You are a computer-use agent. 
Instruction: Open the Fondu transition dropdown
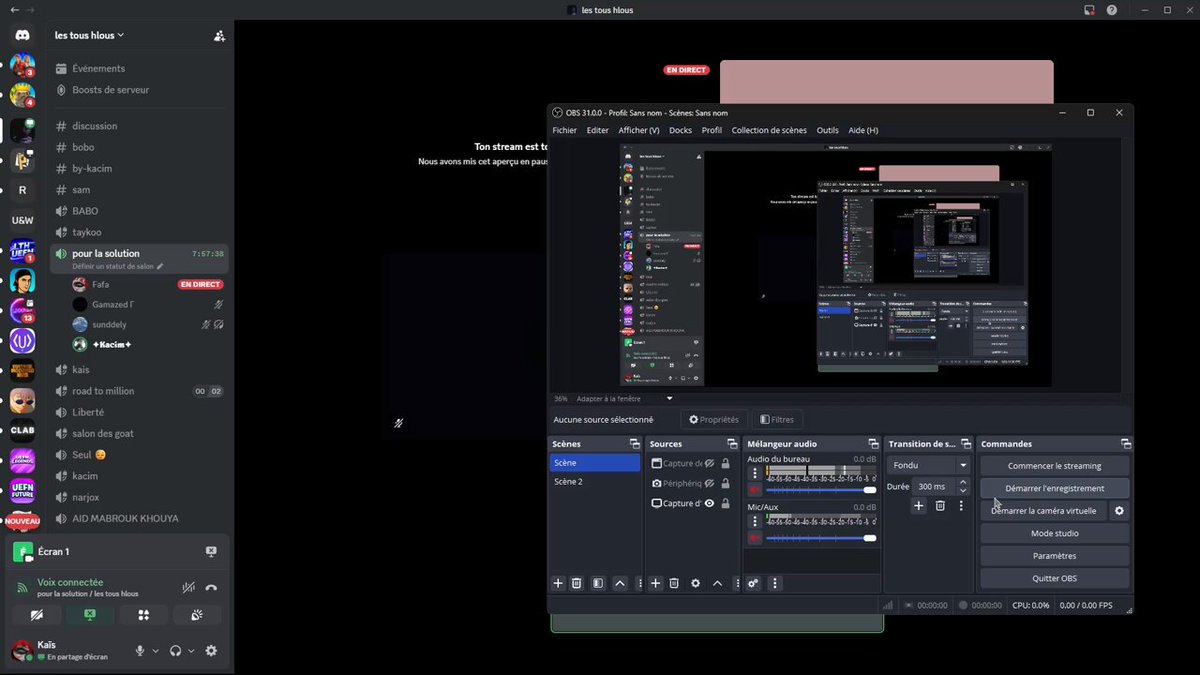pos(929,465)
